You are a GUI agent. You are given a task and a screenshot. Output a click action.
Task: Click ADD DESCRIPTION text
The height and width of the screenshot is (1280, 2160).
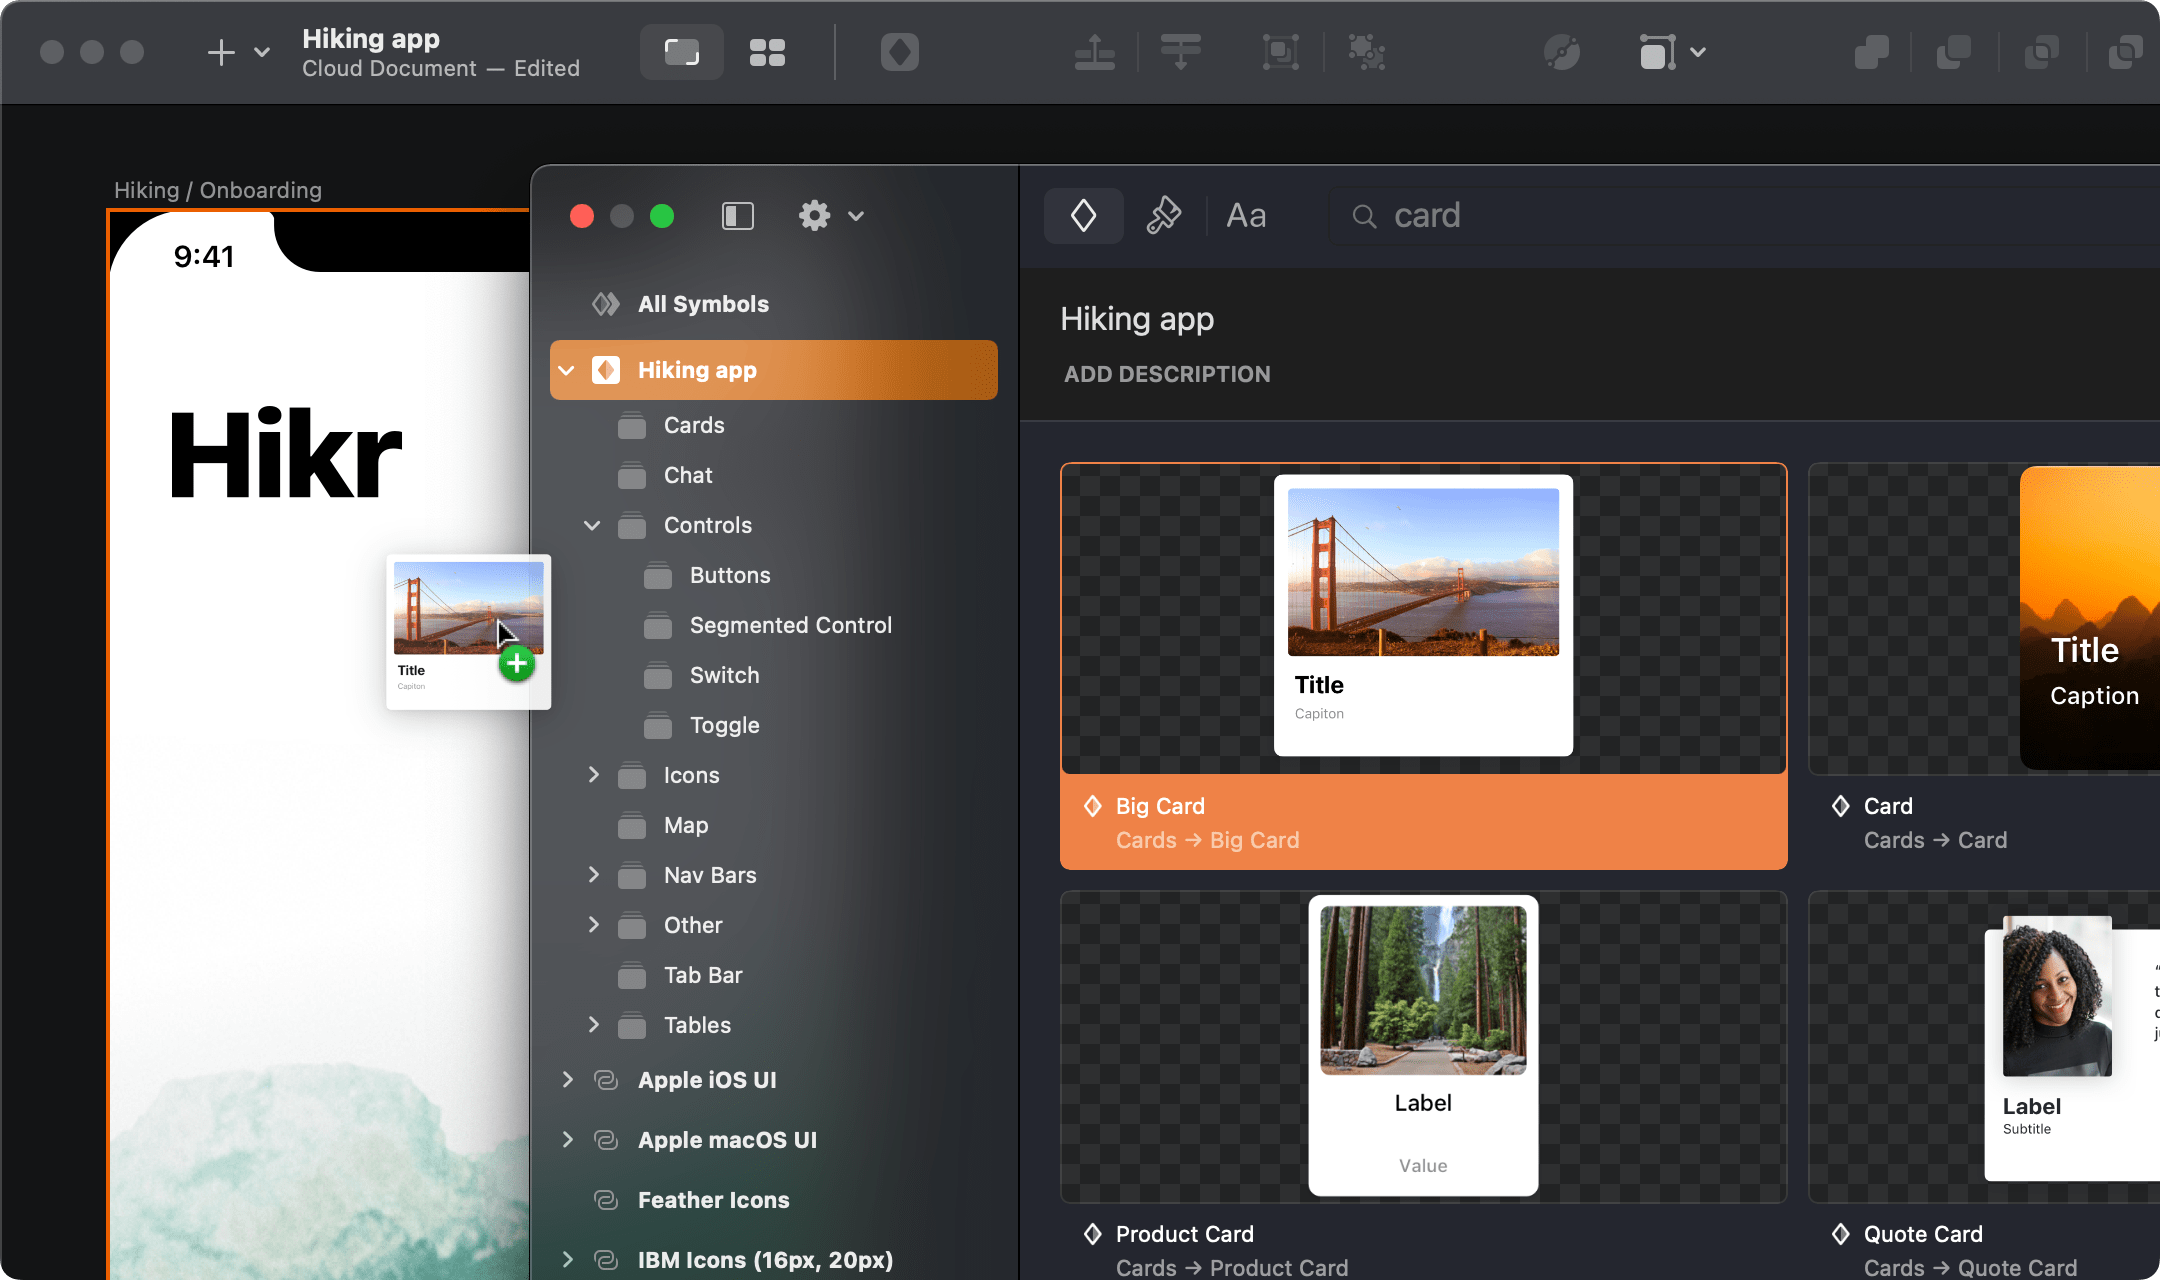[1167, 374]
